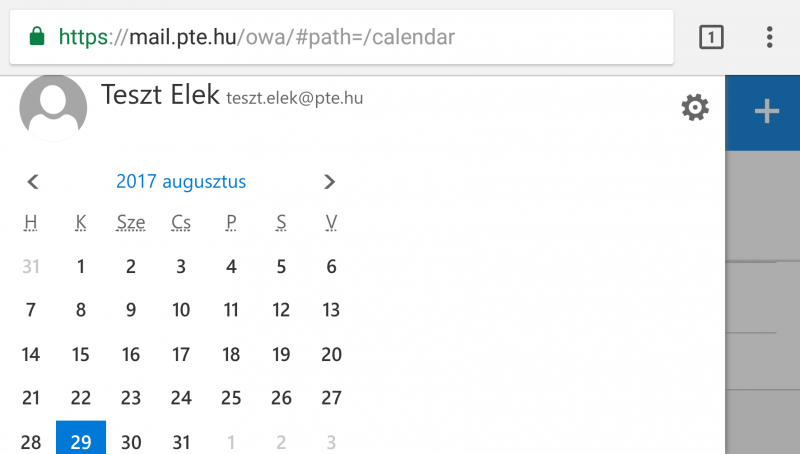
Task: Click the green secure padlock icon
Action: pos(37,37)
